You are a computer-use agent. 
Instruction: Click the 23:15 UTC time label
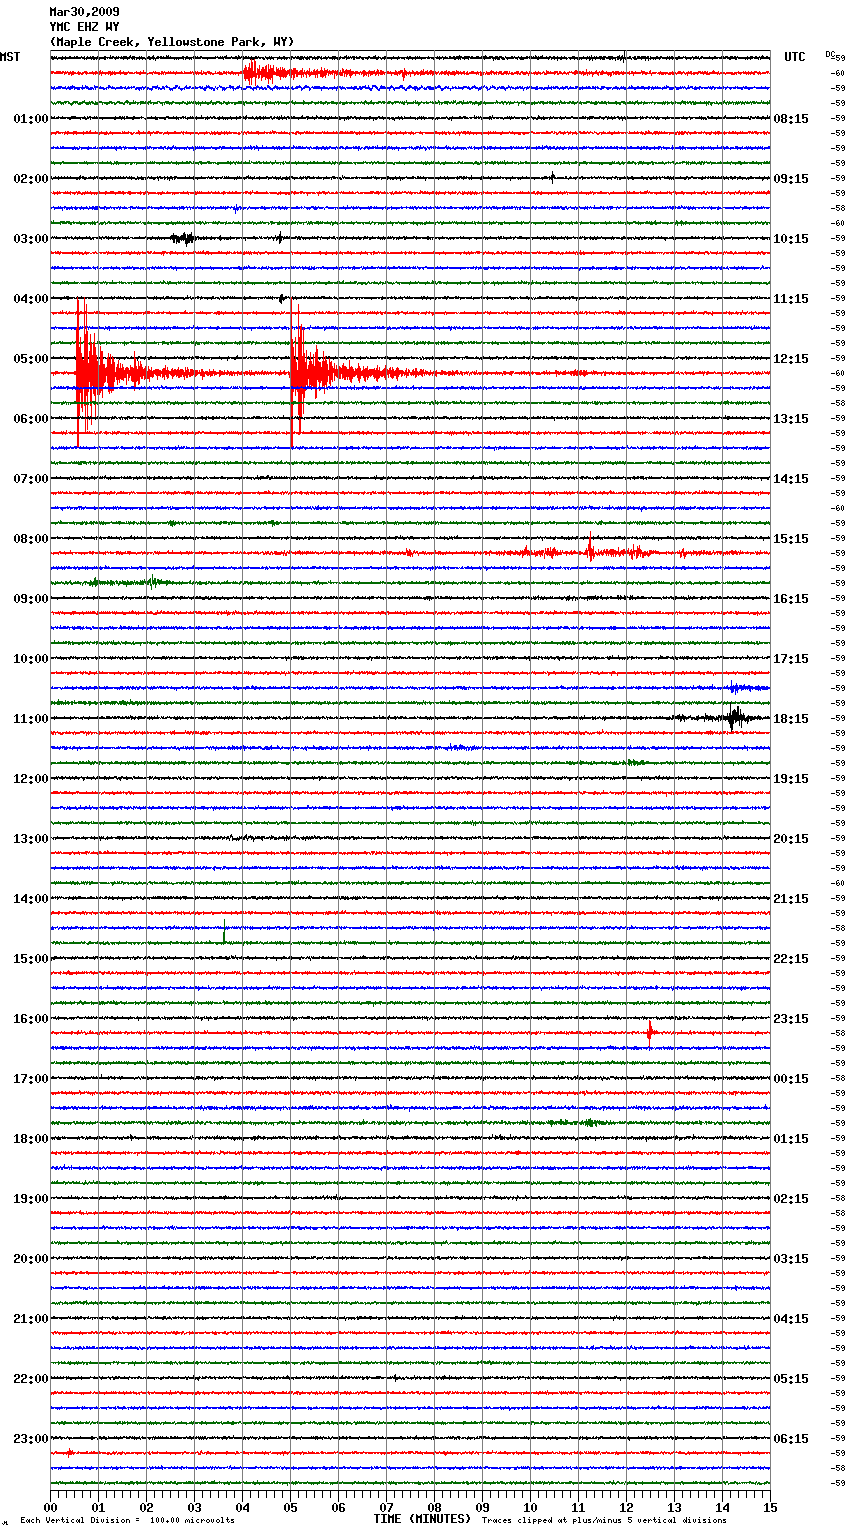791,1019
